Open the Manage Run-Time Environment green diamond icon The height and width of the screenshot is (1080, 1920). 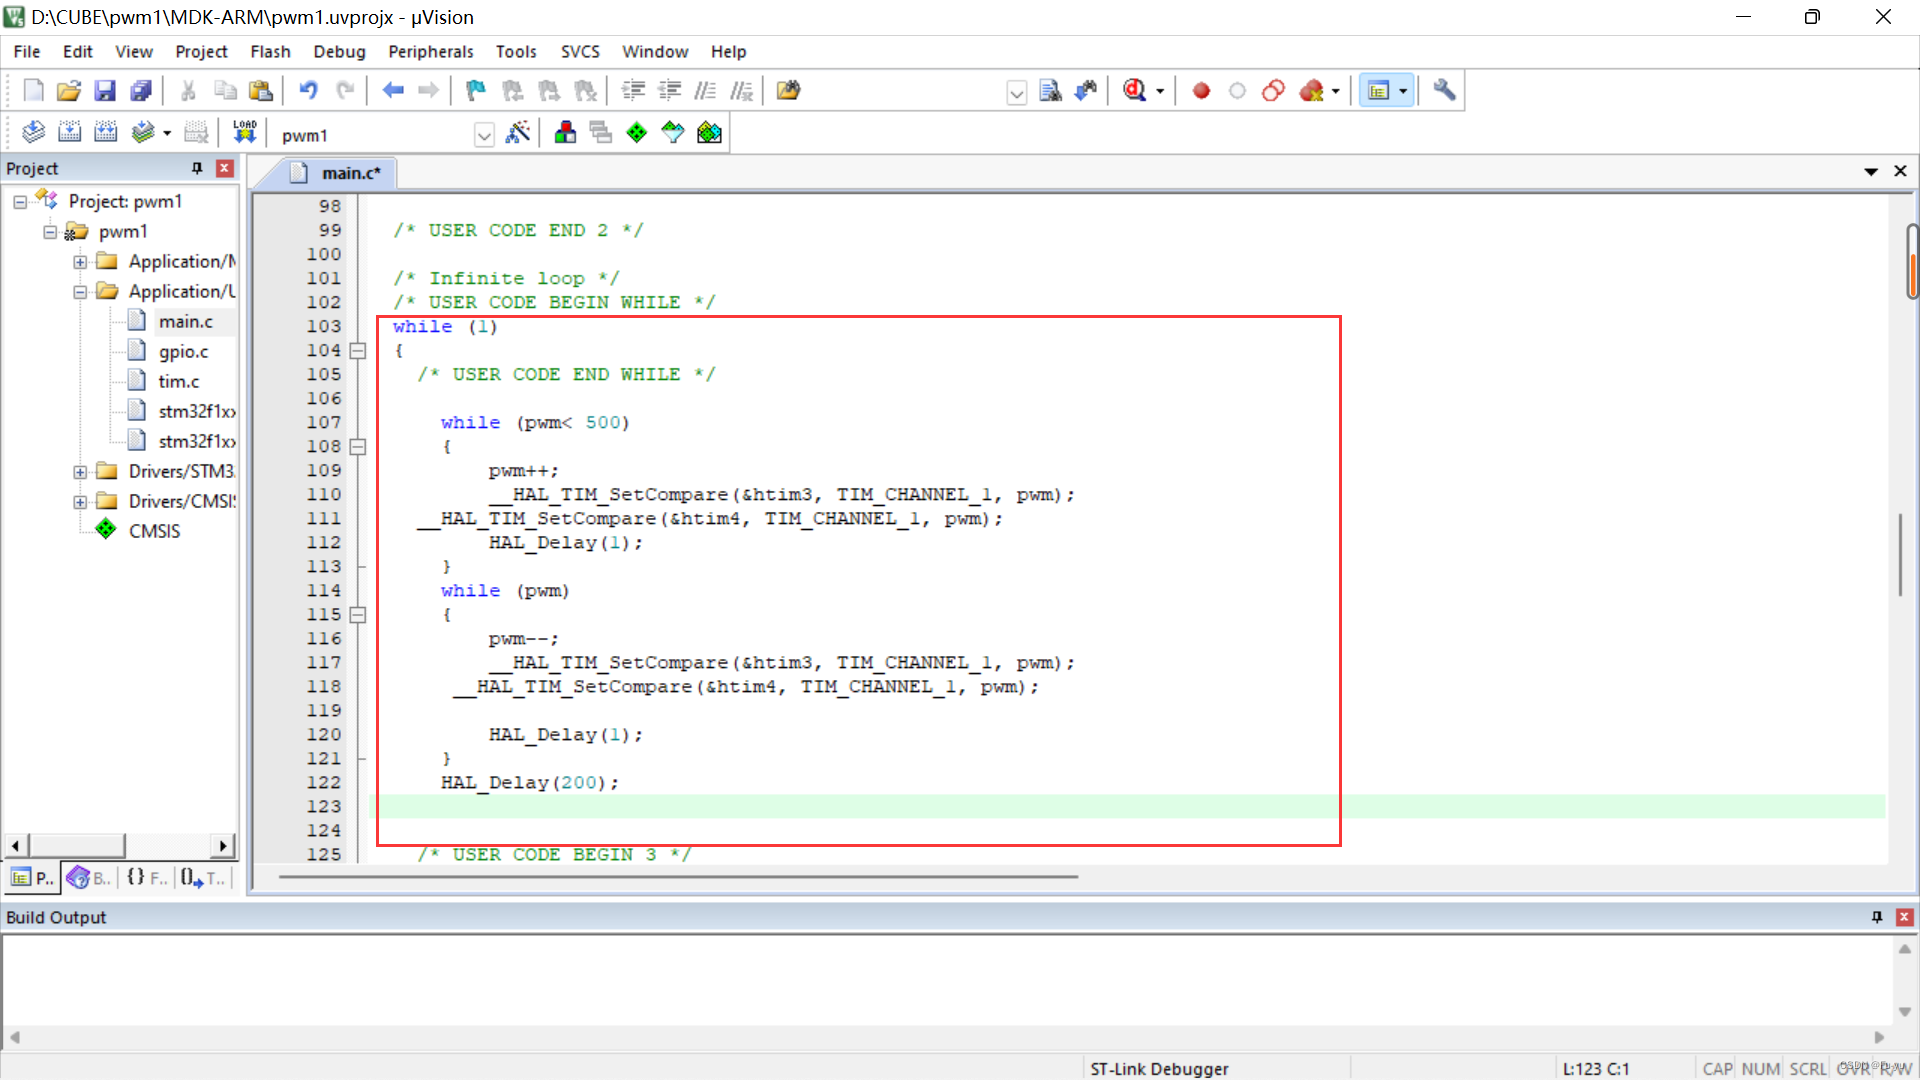[637, 133]
